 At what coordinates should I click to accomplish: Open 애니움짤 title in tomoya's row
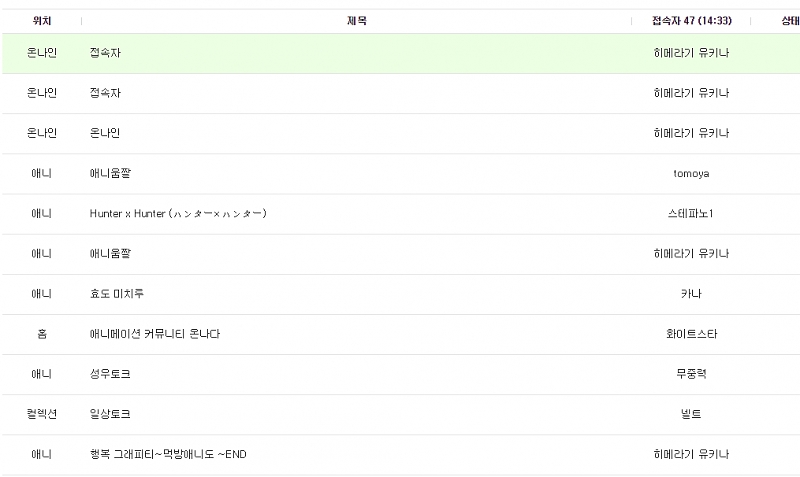point(110,174)
